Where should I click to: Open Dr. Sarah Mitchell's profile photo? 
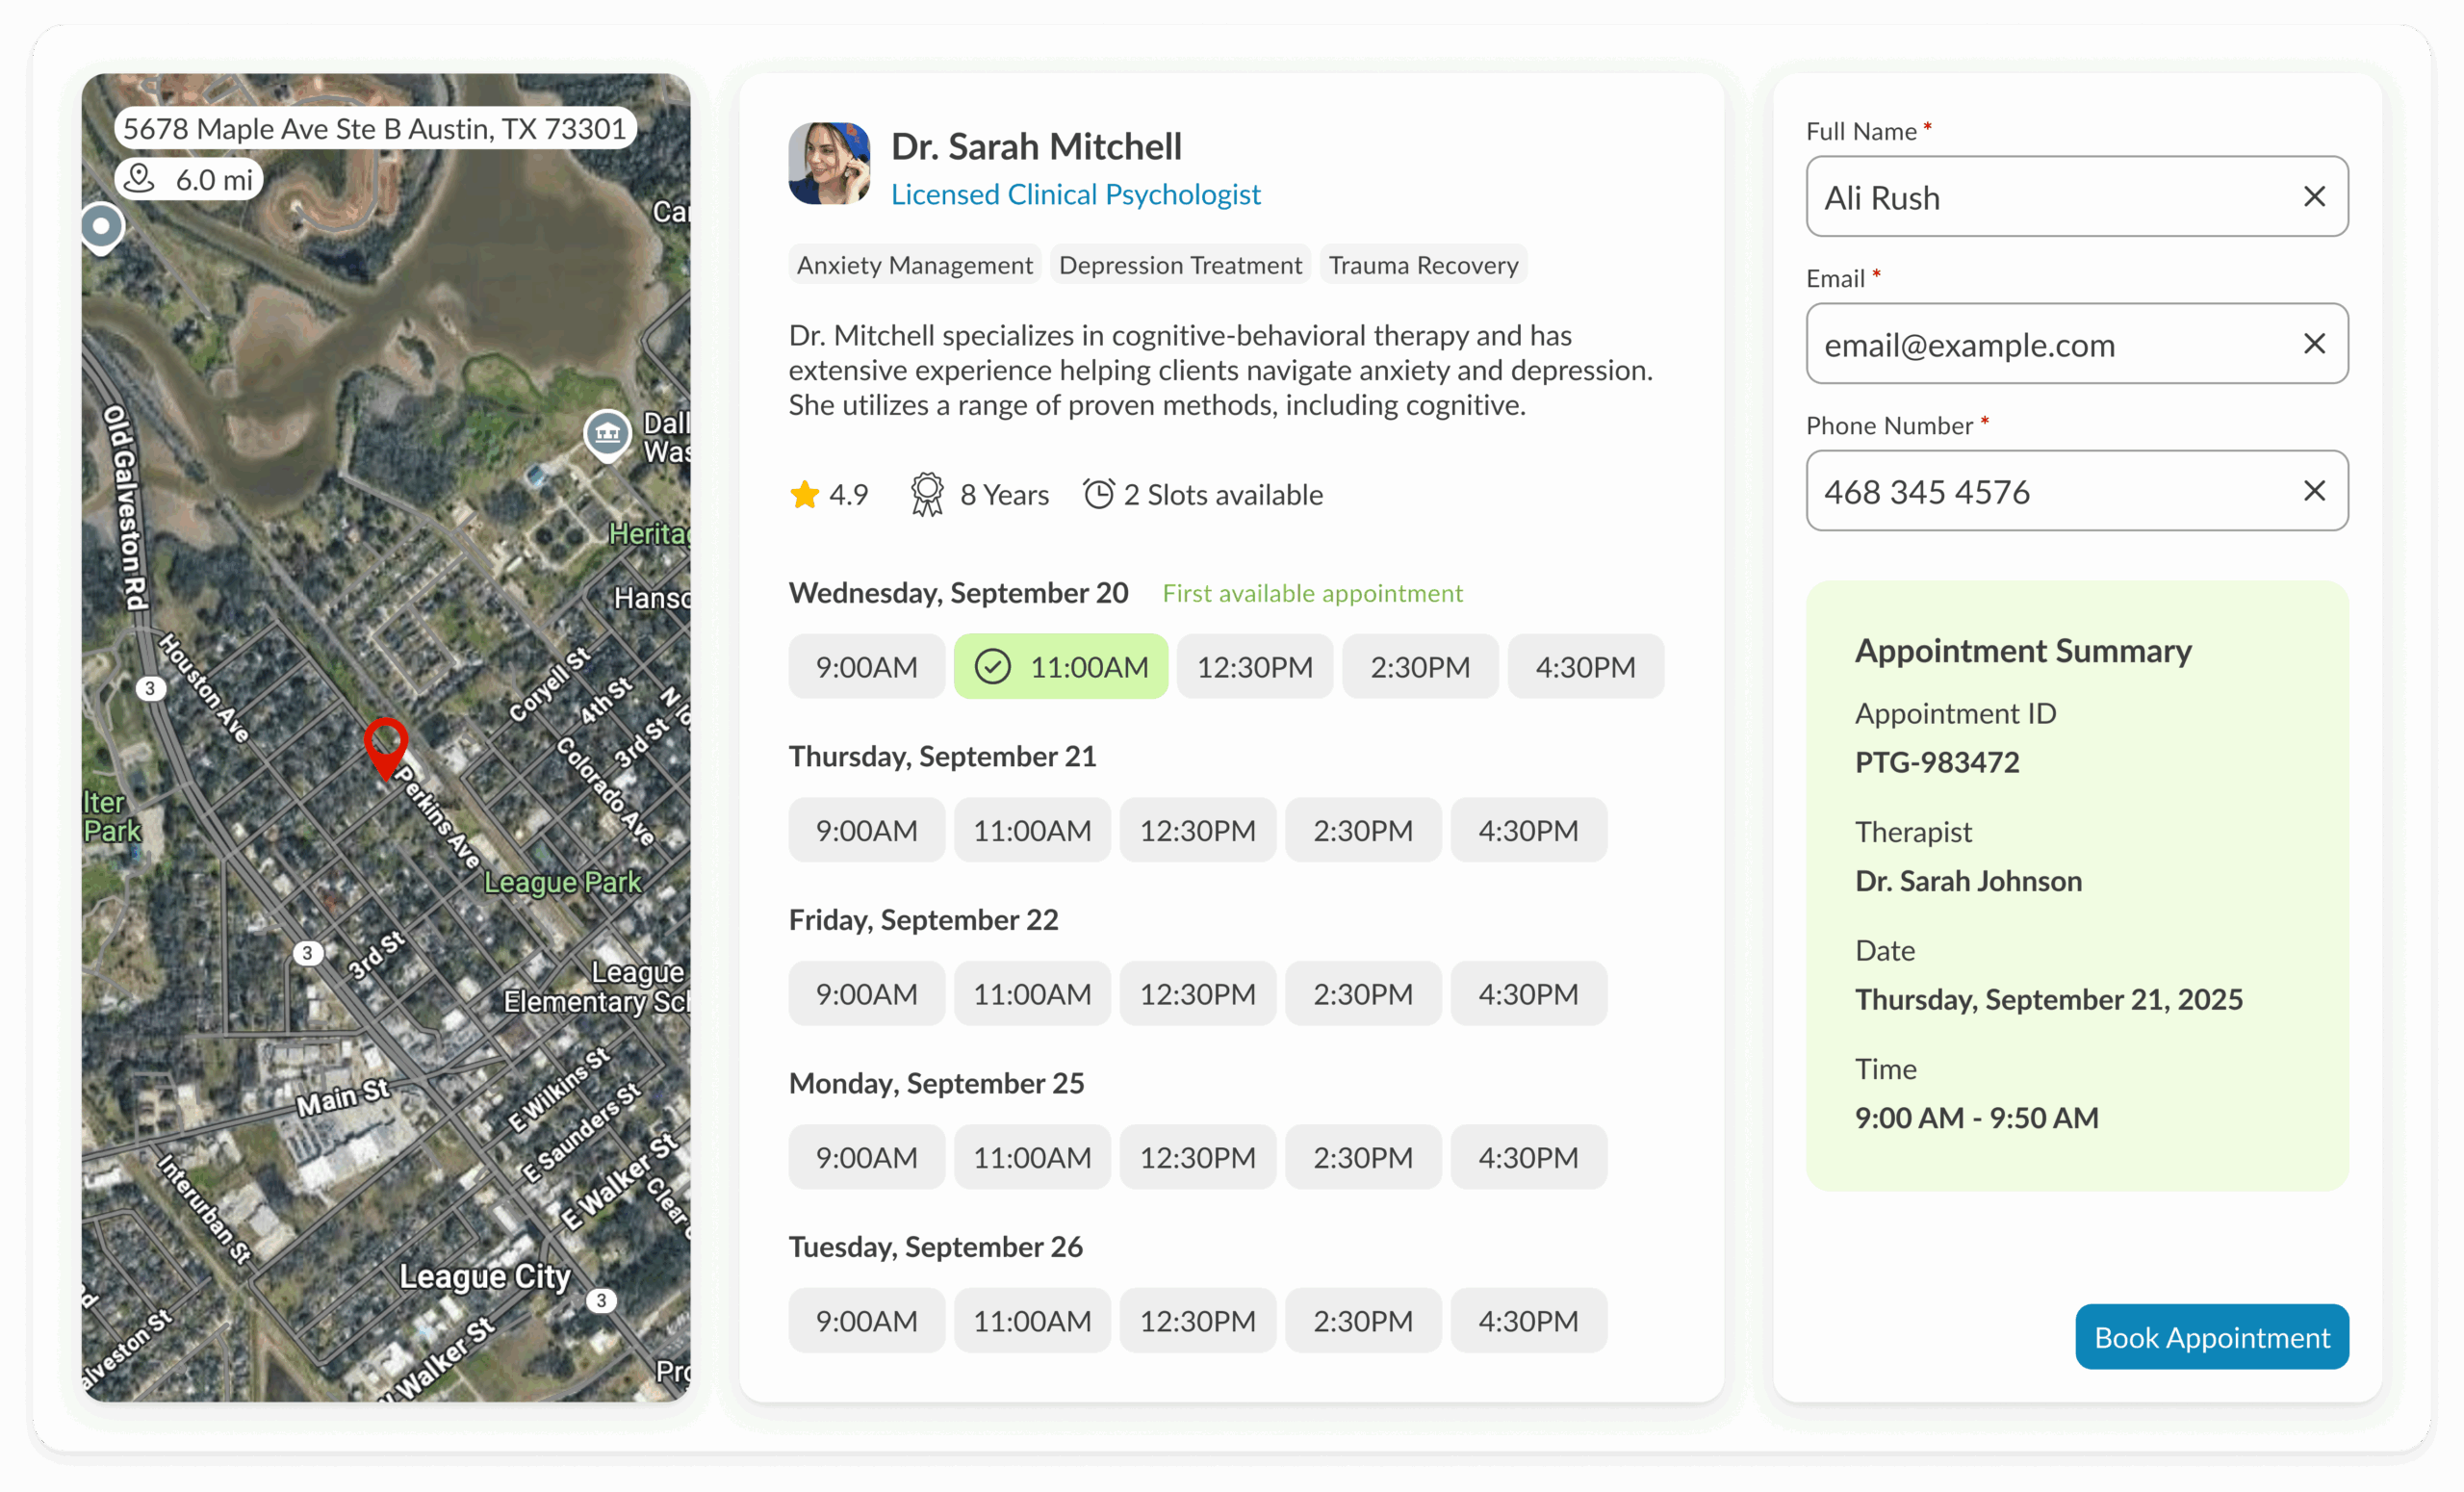pos(829,163)
